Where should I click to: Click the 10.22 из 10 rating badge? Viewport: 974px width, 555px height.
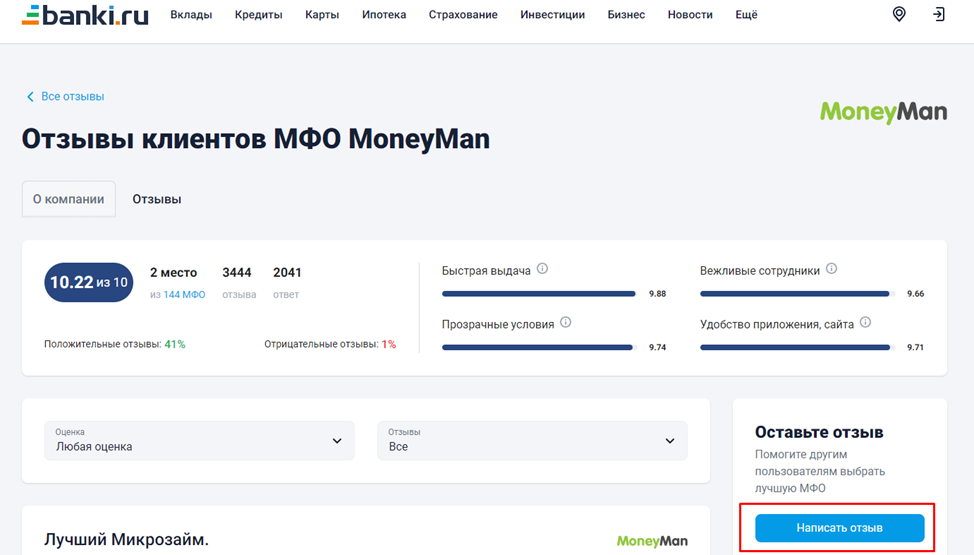[89, 282]
